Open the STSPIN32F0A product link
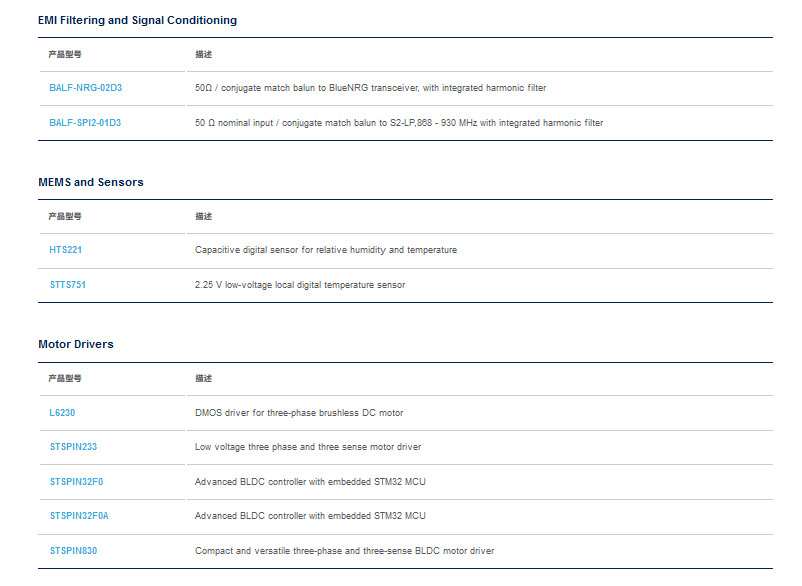This screenshot has height=586, width=802. tap(79, 516)
